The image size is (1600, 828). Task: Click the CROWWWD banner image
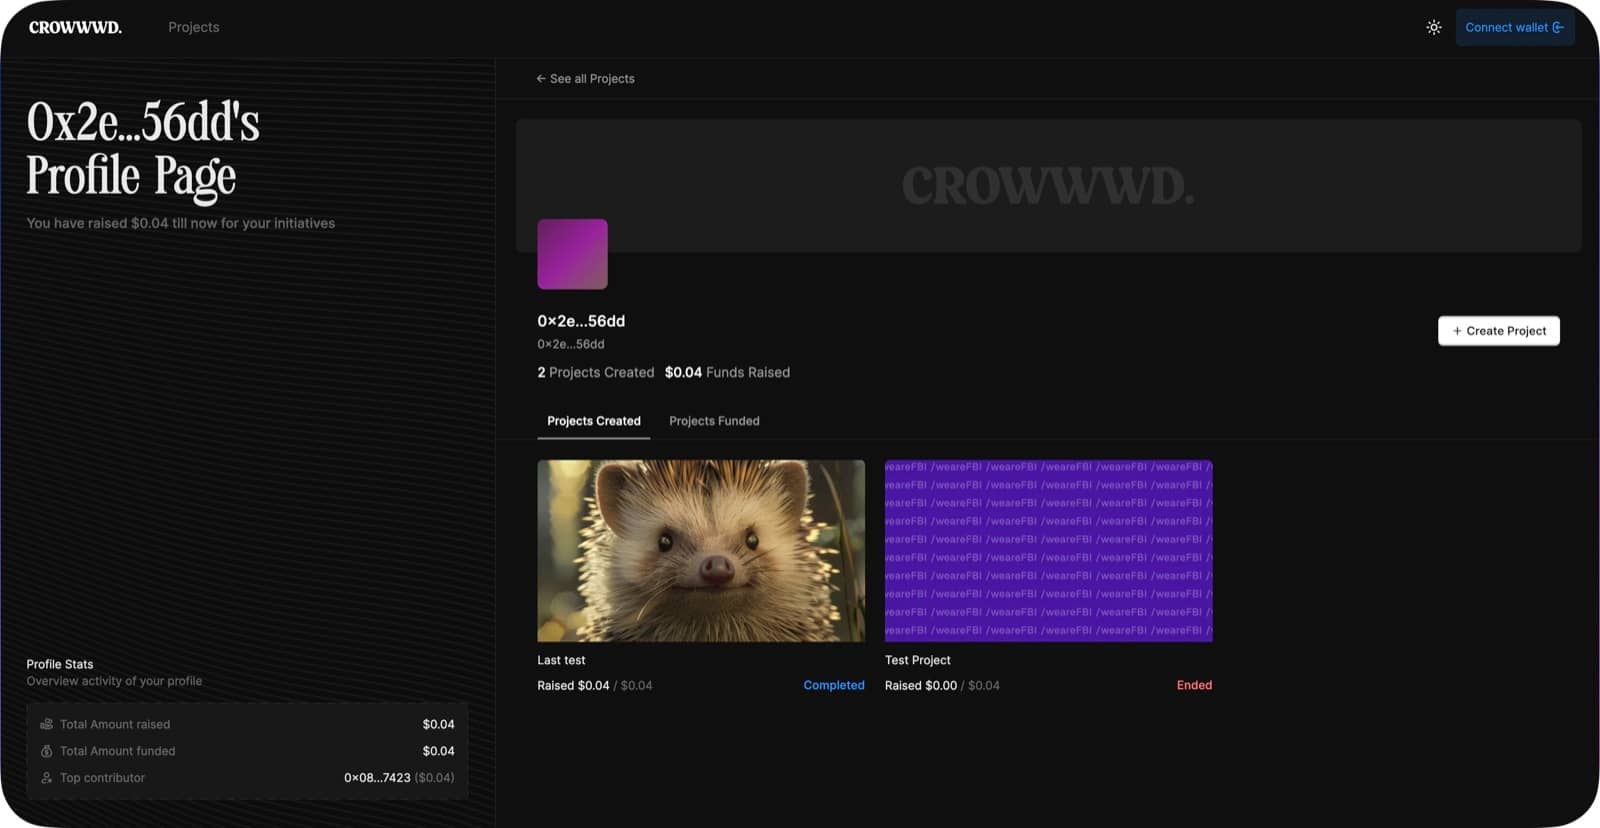click(1048, 186)
